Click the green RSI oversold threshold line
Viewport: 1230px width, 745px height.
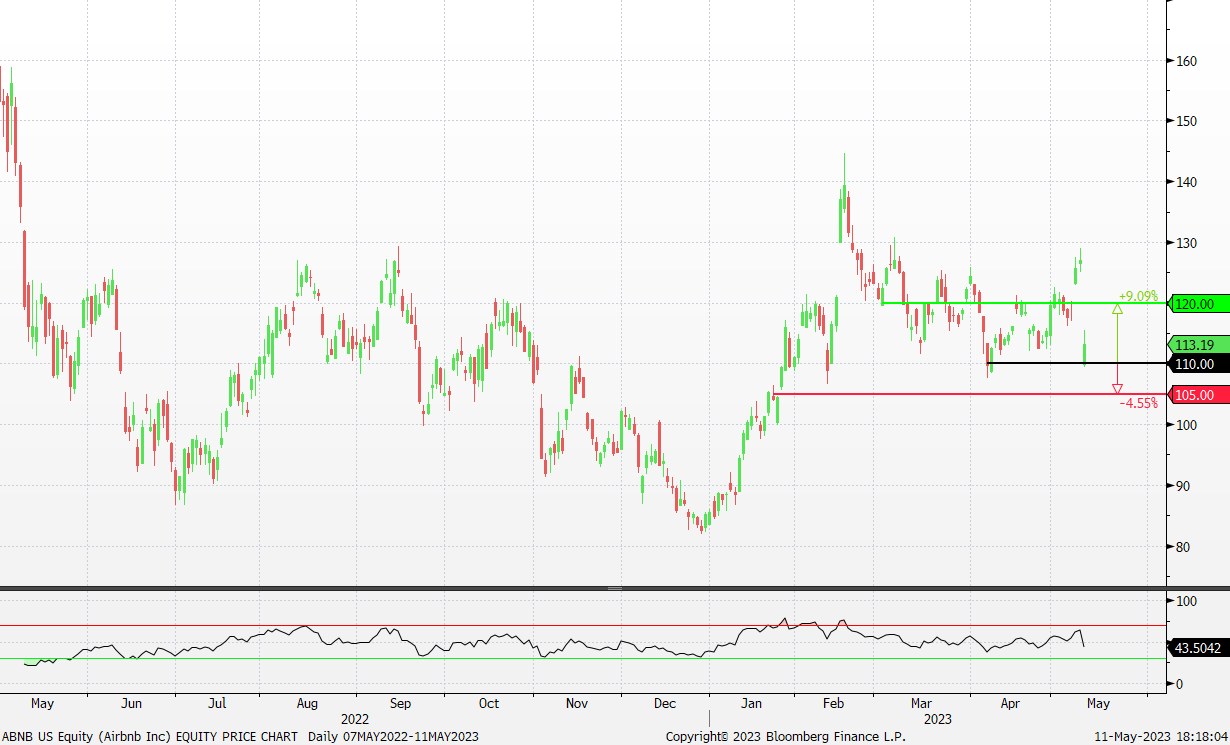click(x=583, y=658)
